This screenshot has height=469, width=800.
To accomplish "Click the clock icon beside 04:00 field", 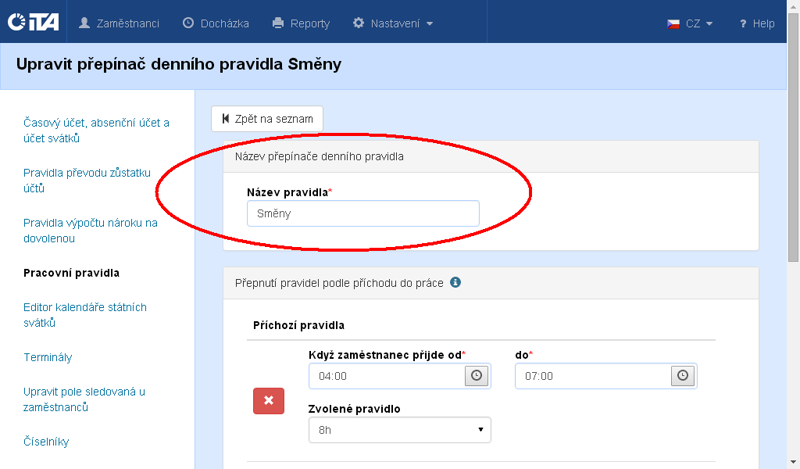I will click(x=477, y=376).
